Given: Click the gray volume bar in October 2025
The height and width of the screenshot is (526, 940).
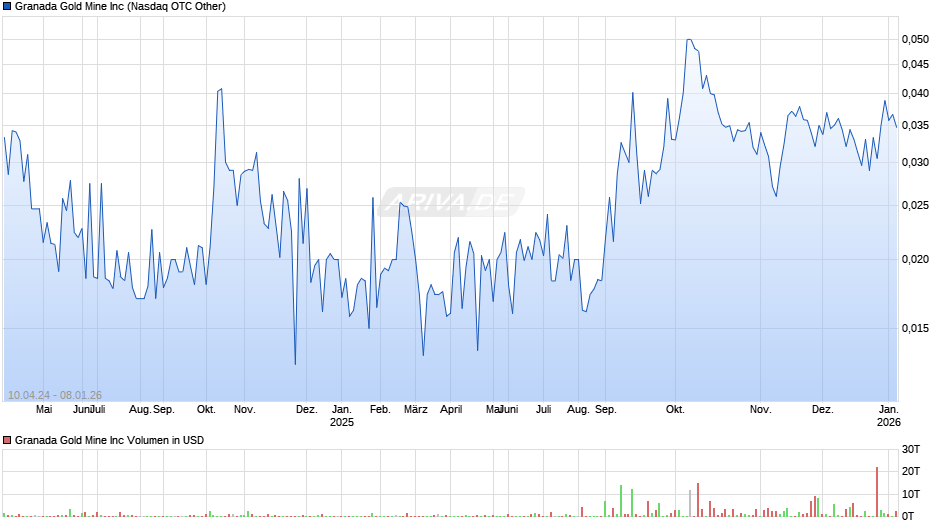Looking at the screenshot, I should (690, 503).
